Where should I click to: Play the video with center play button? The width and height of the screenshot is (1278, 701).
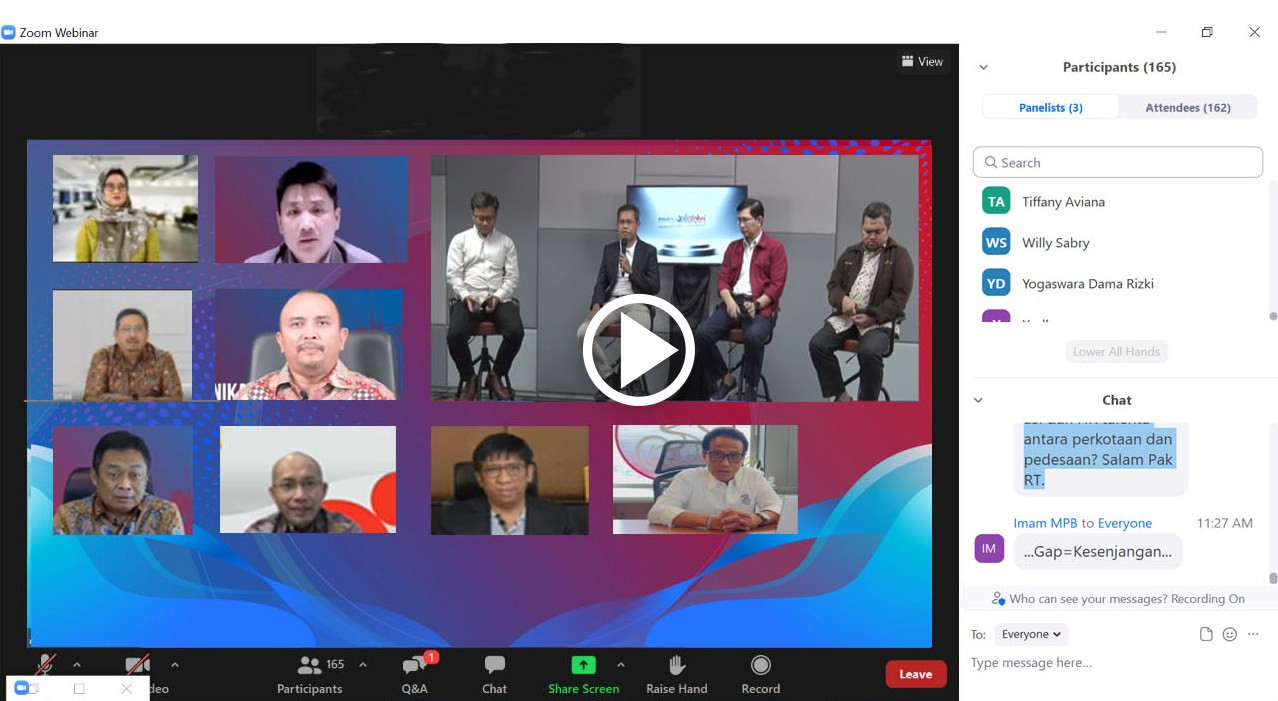click(x=639, y=350)
